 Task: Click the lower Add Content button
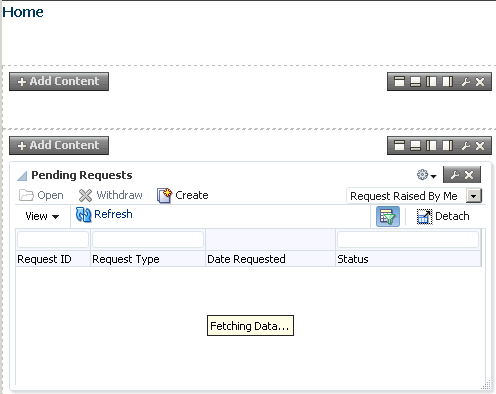pyautogui.click(x=59, y=145)
